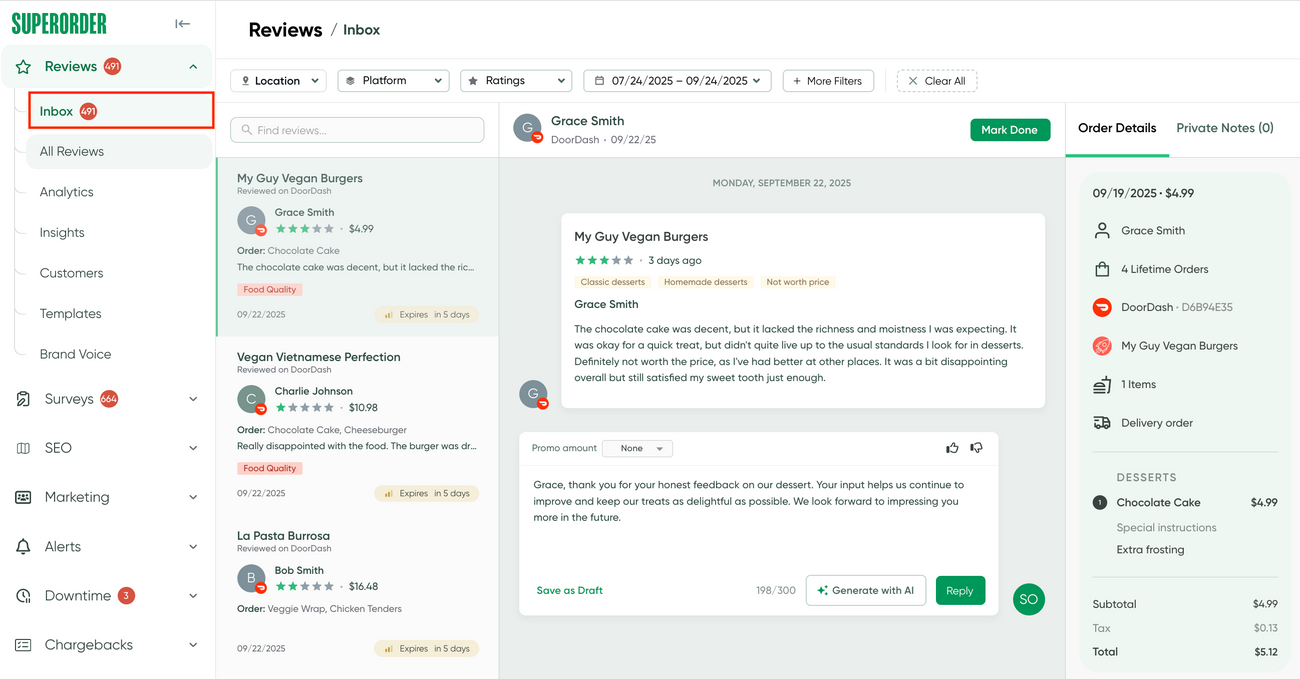This screenshot has height=679, width=1300.
Task: Click the person icon beside Grace Smith in Order Details
Action: tap(1102, 230)
